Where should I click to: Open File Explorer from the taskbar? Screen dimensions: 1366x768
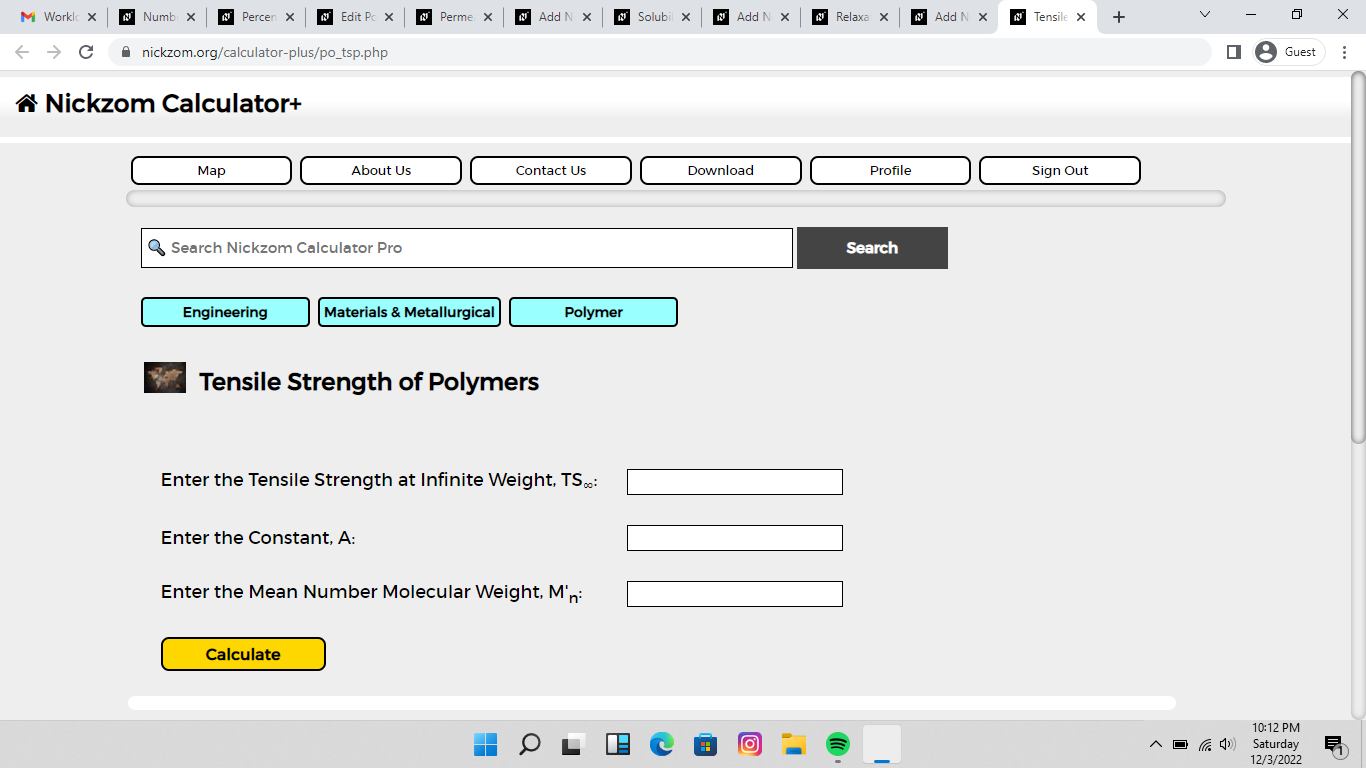pos(794,744)
